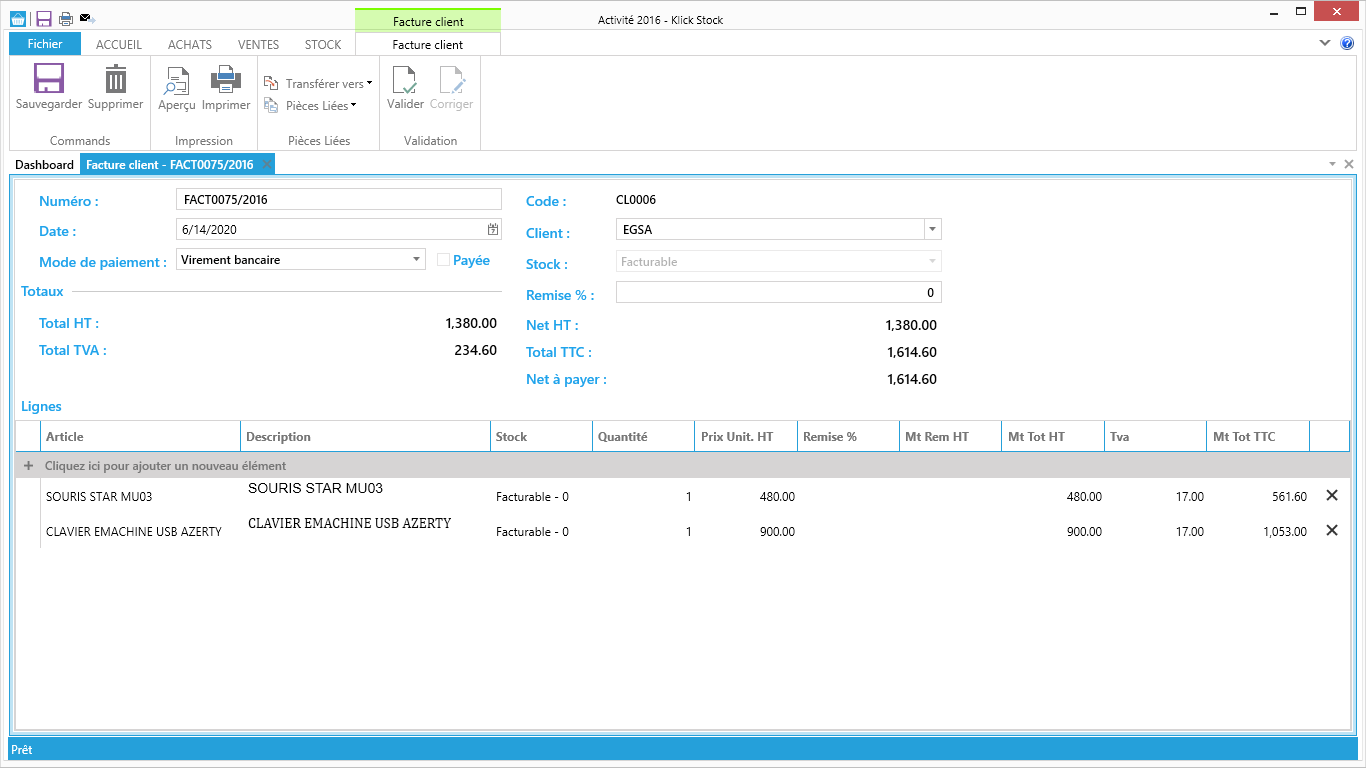Expand the Transférer vers menu
The height and width of the screenshot is (768, 1366).
pos(318,84)
